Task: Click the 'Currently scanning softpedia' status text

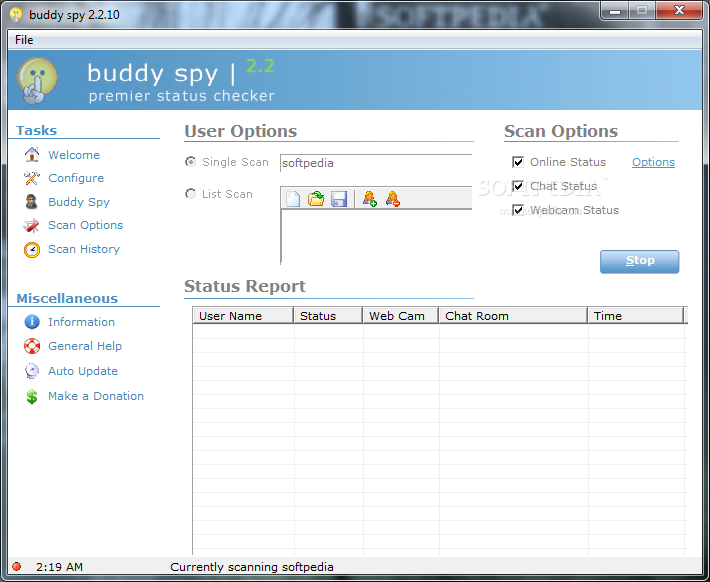Action: (x=252, y=567)
